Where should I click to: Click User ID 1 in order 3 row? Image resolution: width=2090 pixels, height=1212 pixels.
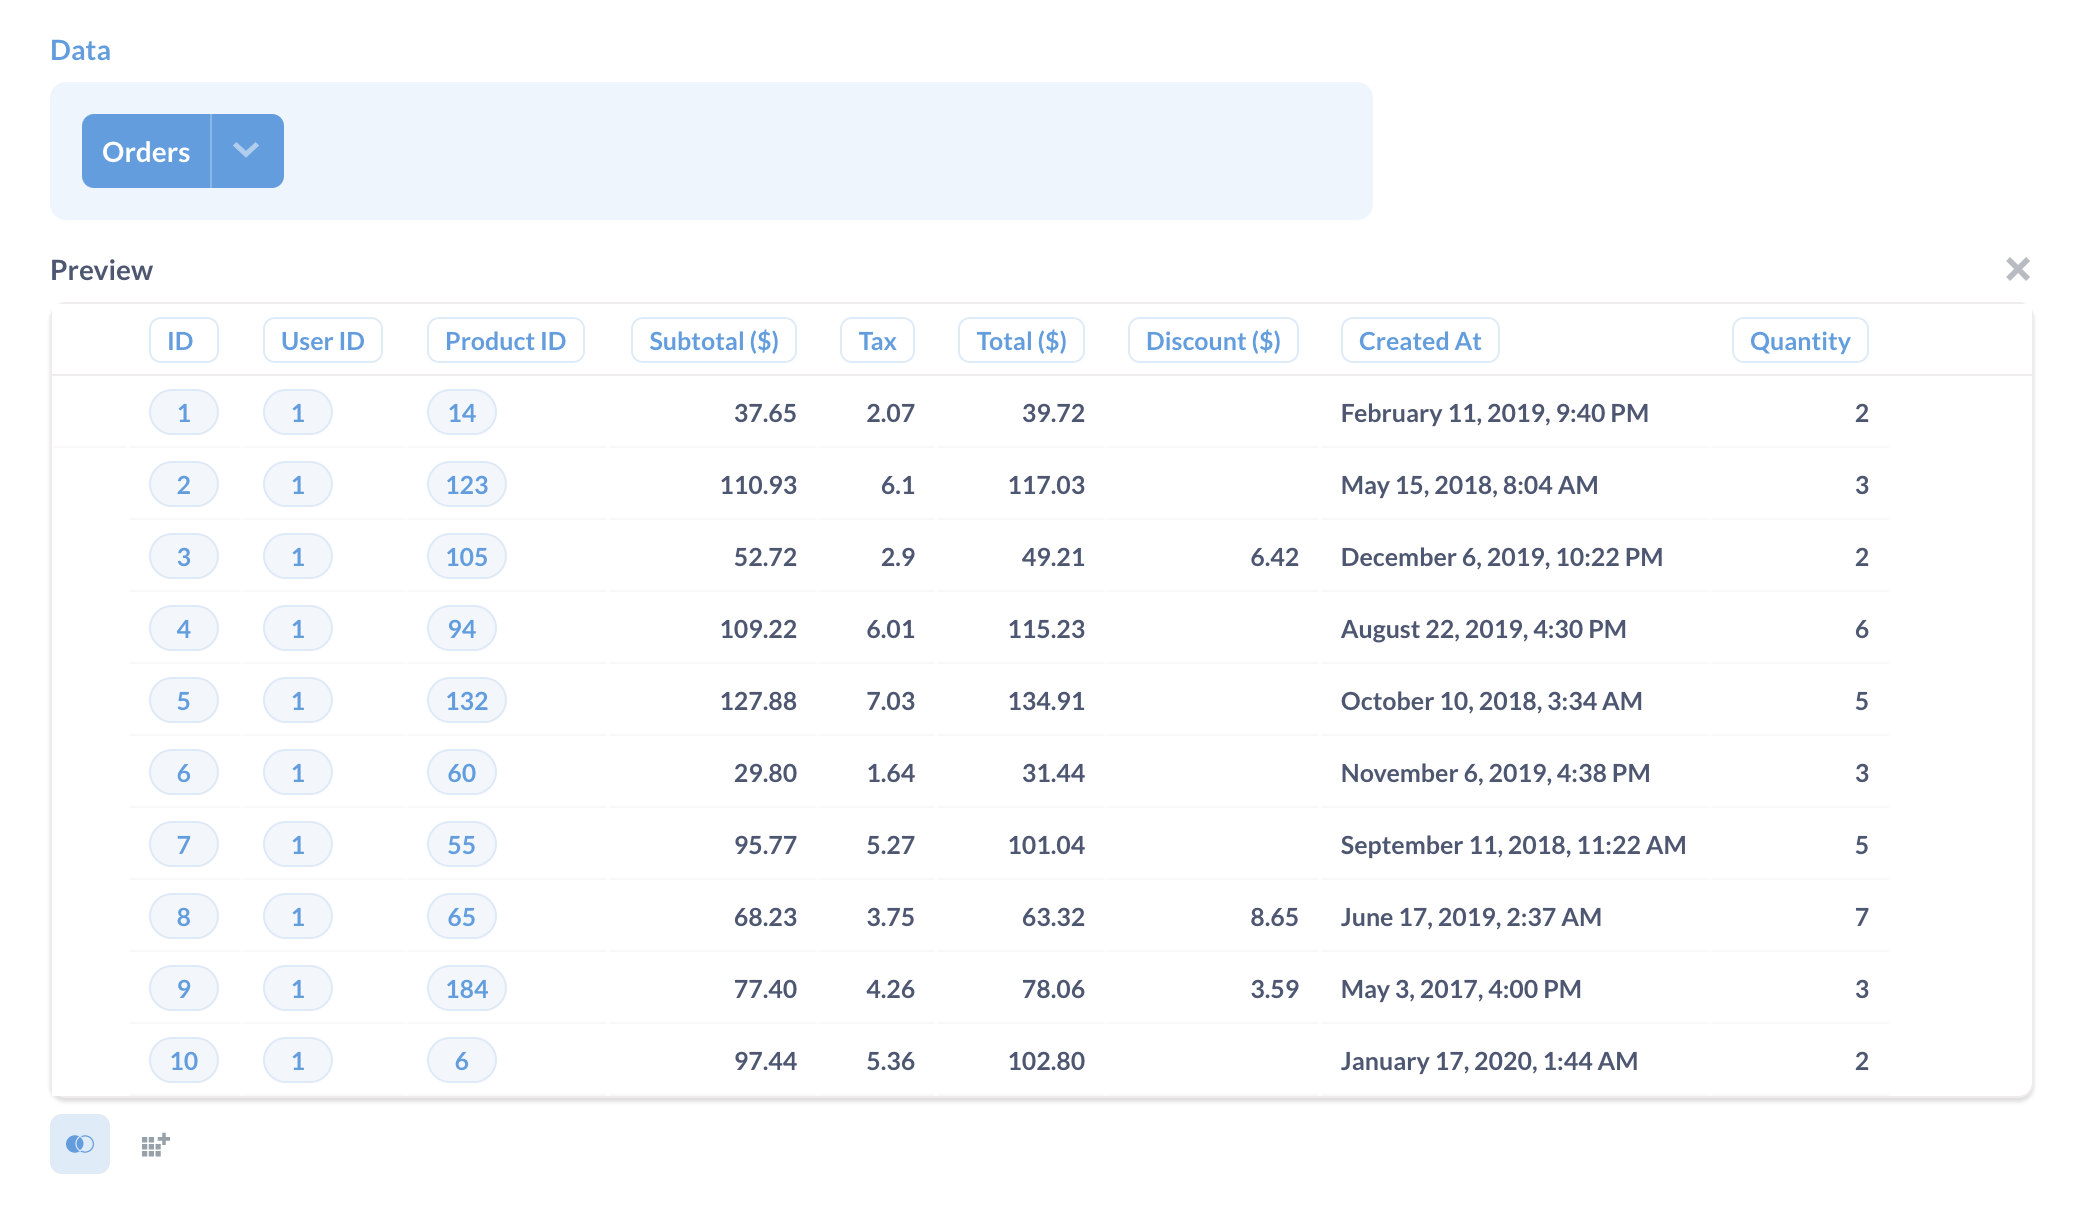[298, 557]
